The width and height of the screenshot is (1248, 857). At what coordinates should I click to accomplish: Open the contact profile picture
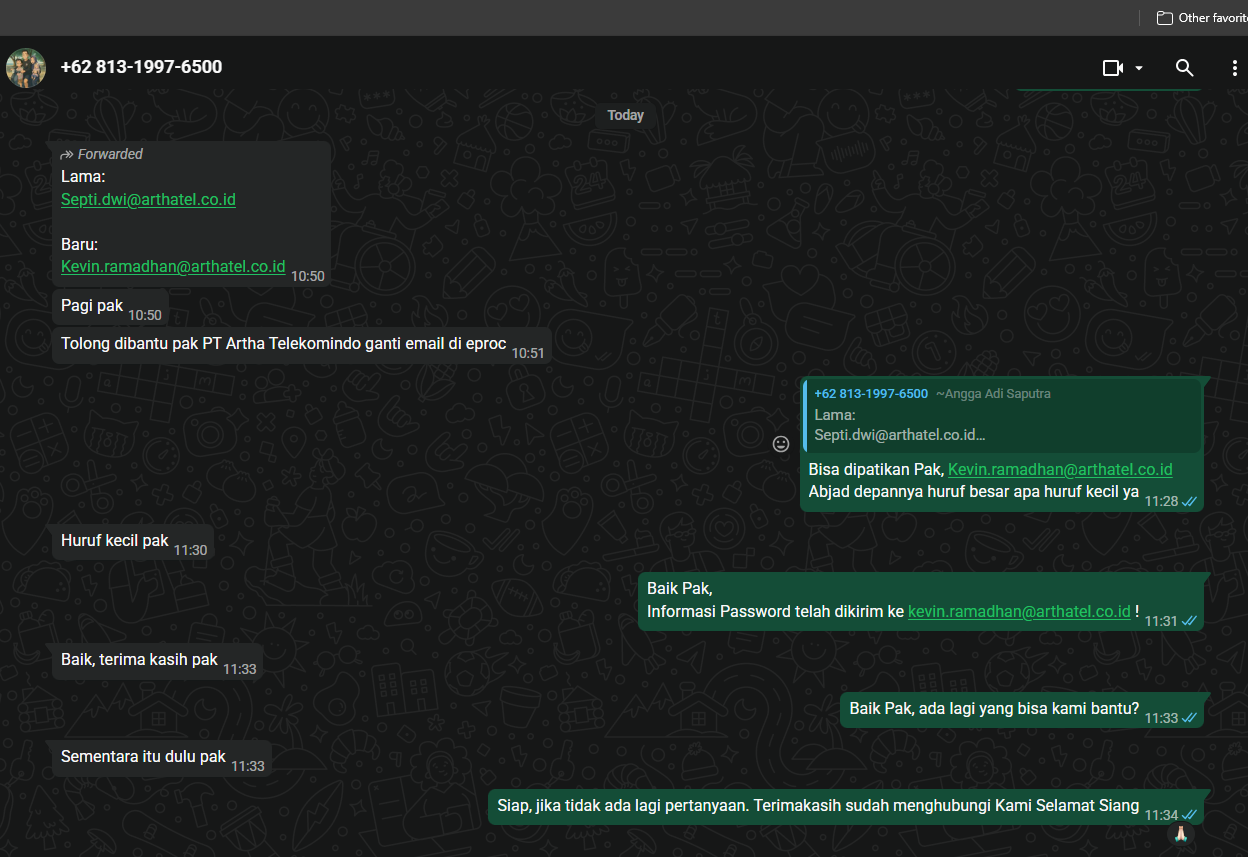coord(26,68)
